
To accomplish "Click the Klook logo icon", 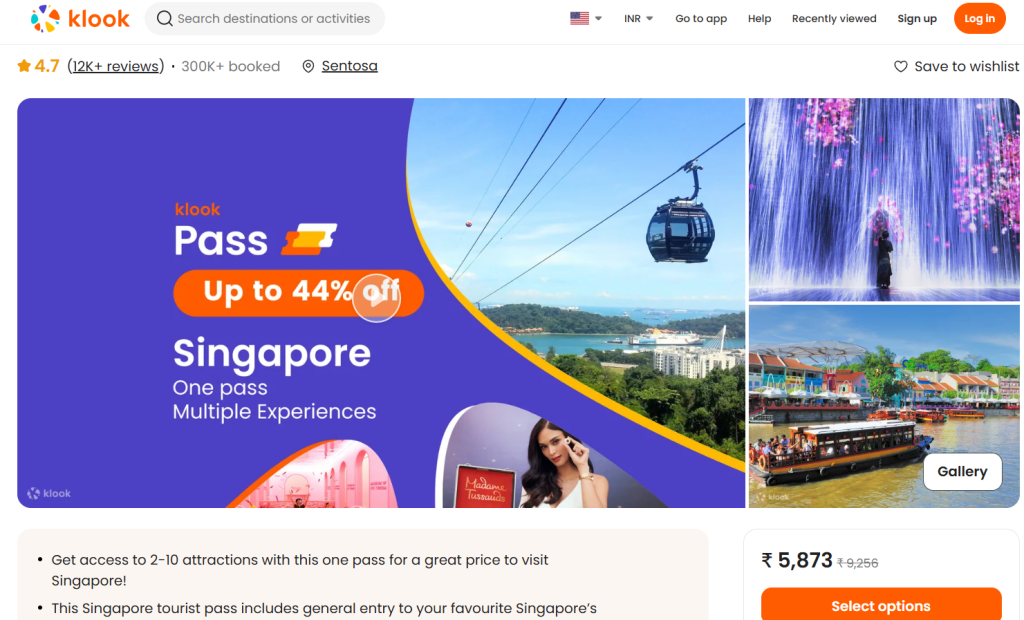I will [x=45, y=19].
